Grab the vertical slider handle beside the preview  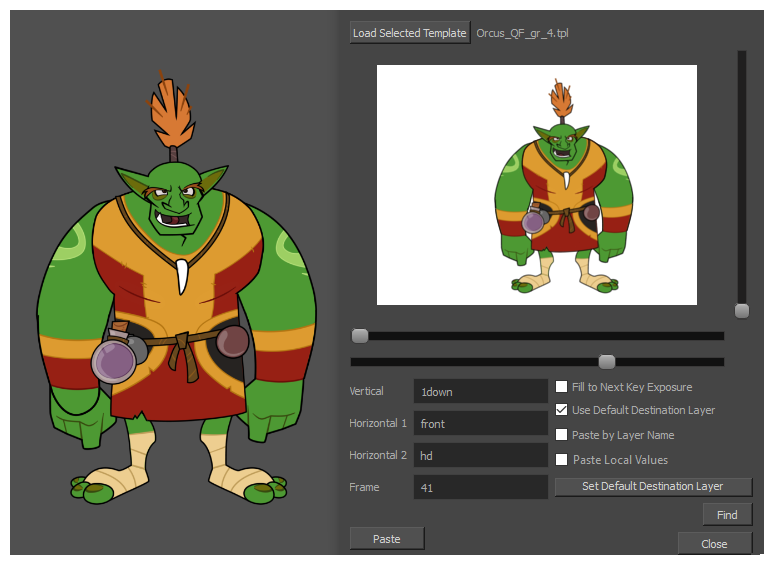pos(742,311)
